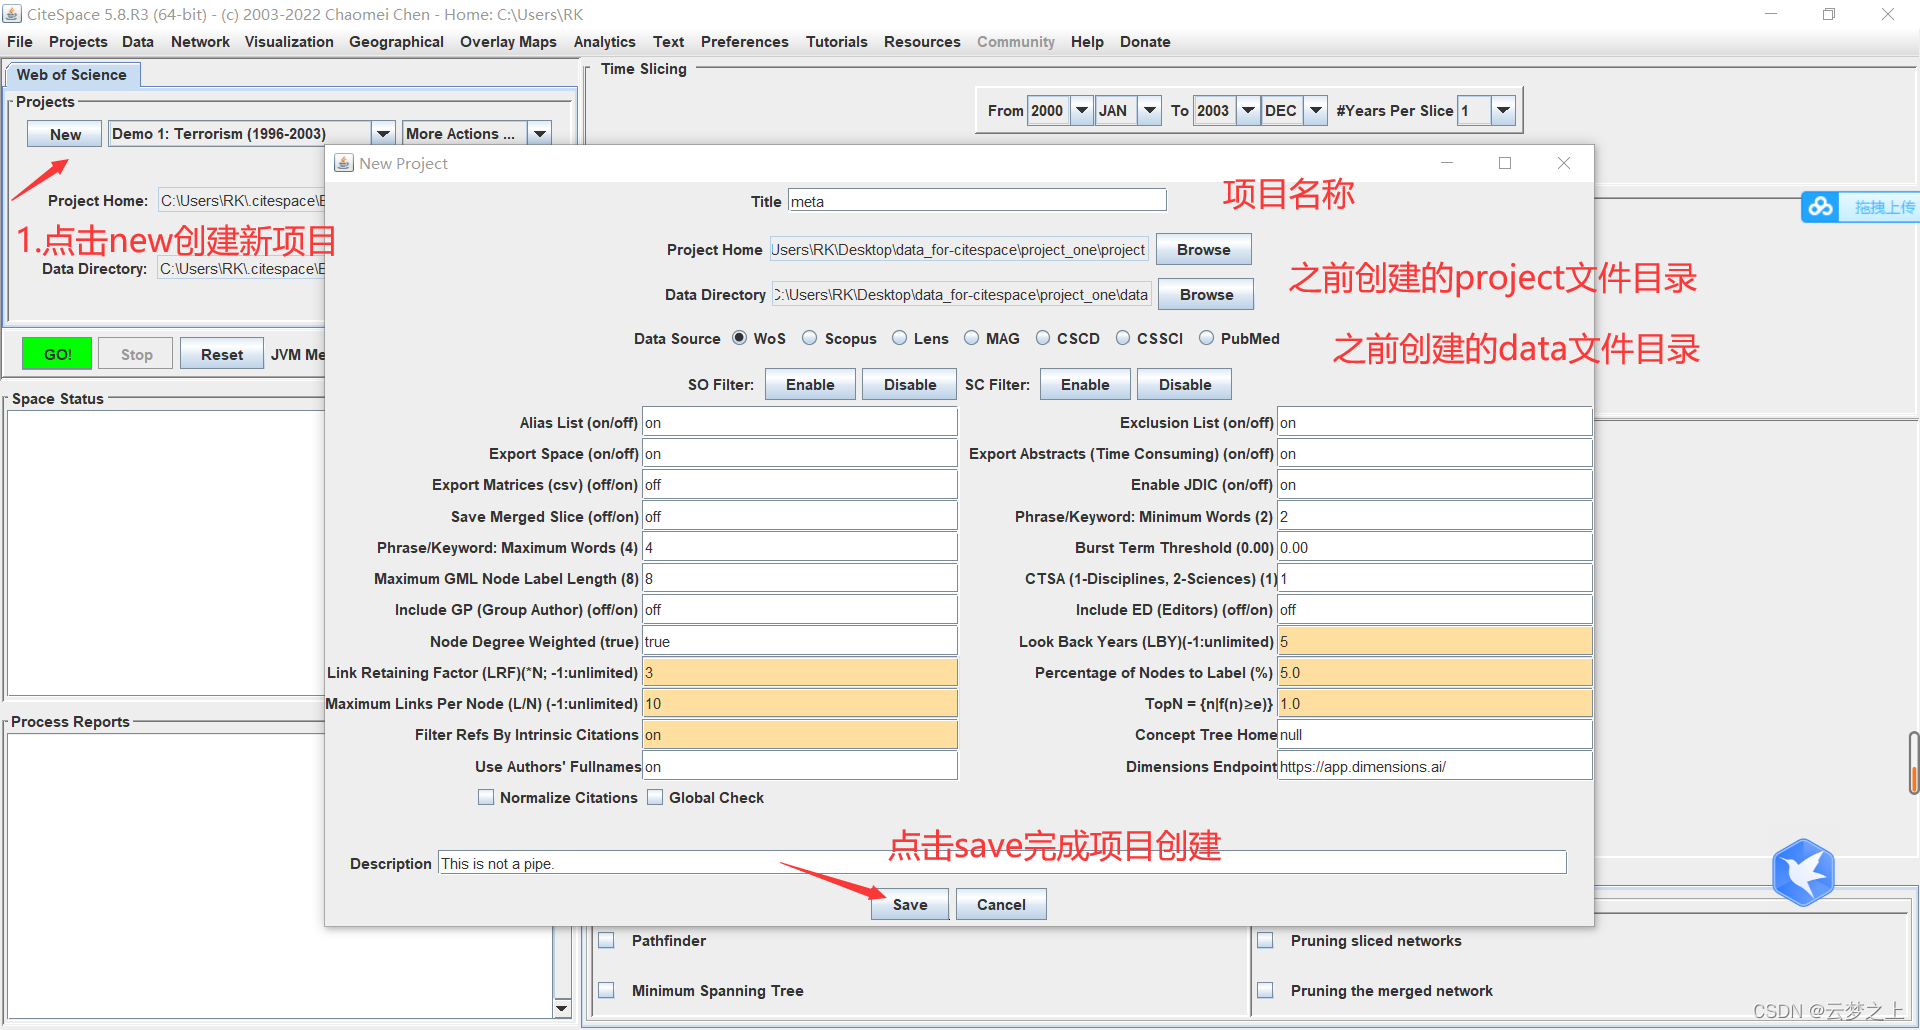1920x1030 pixels.
Task: Click the Description text field
Action: [x=1002, y=863]
